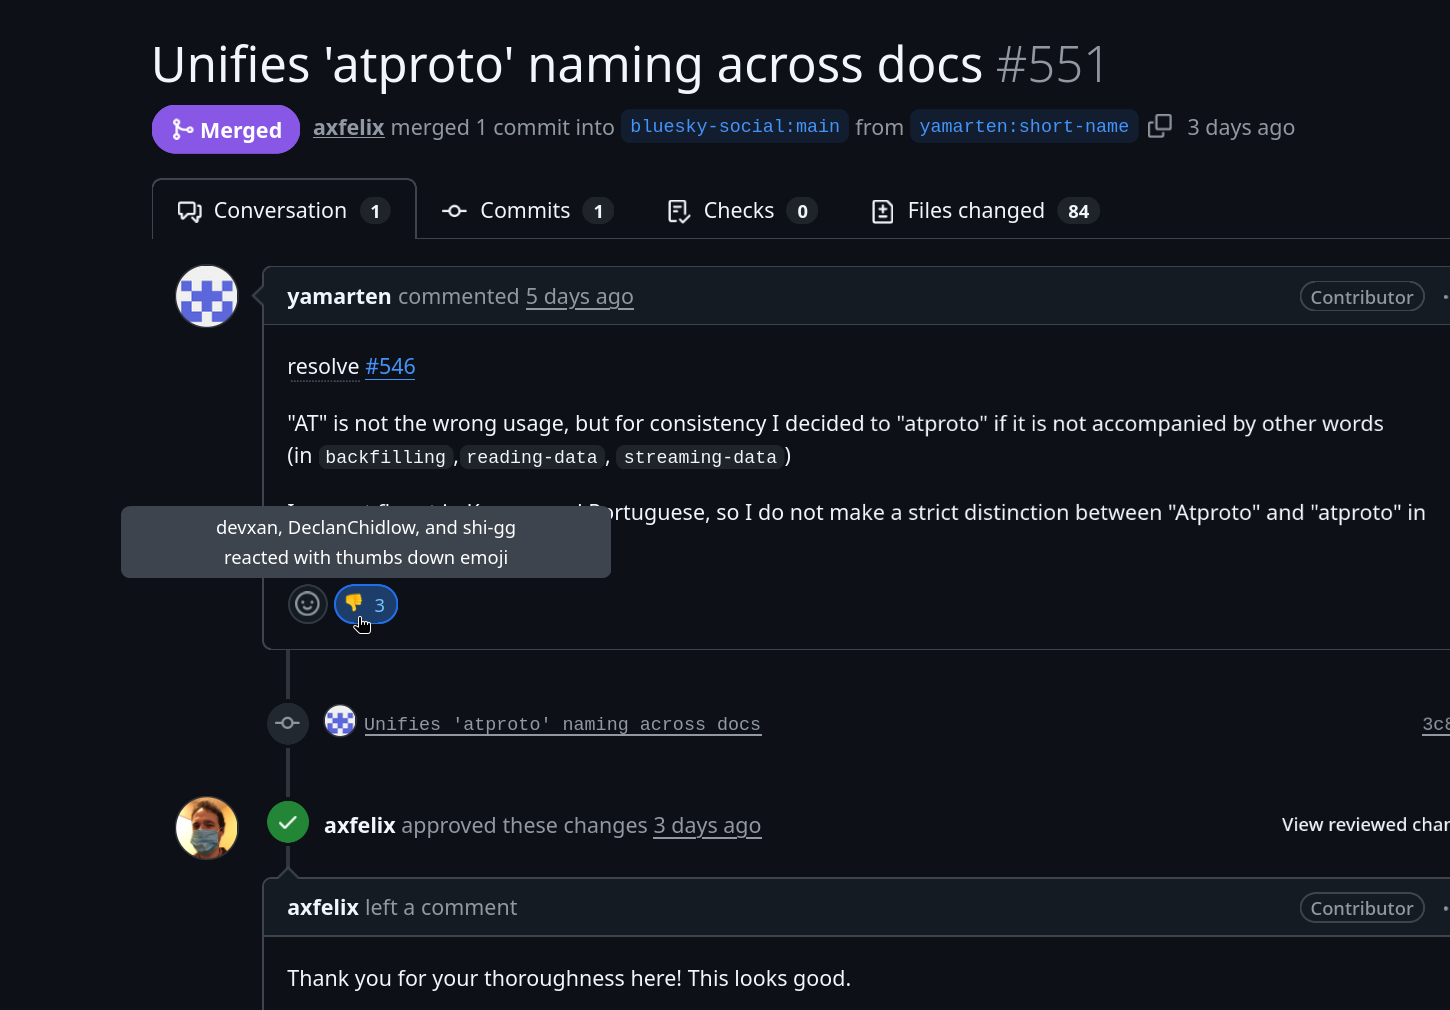This screenshot has height=1010, width=1450.
Task: Click small yamarten avatar beside commit
Action: coord(340,721)
